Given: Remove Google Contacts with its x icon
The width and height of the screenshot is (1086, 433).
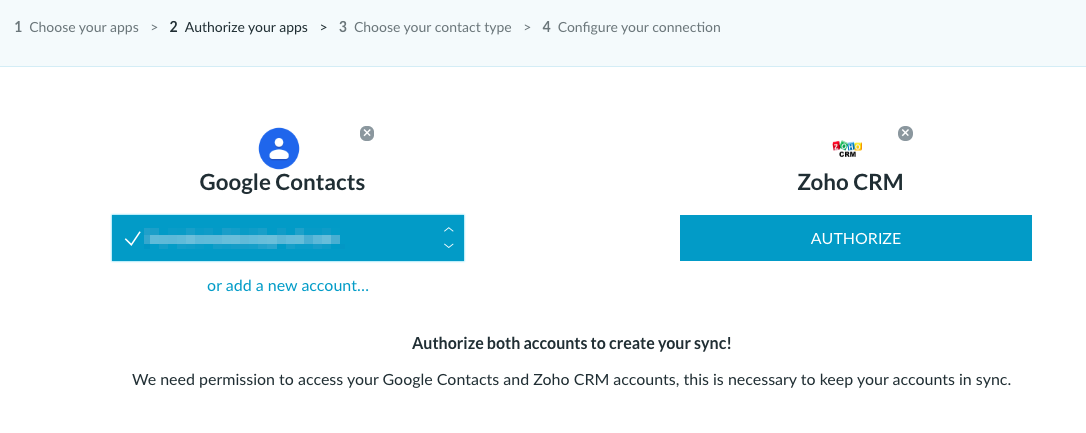Looking at the screenshot, I should pyautogui.click(x=367, y=134).
